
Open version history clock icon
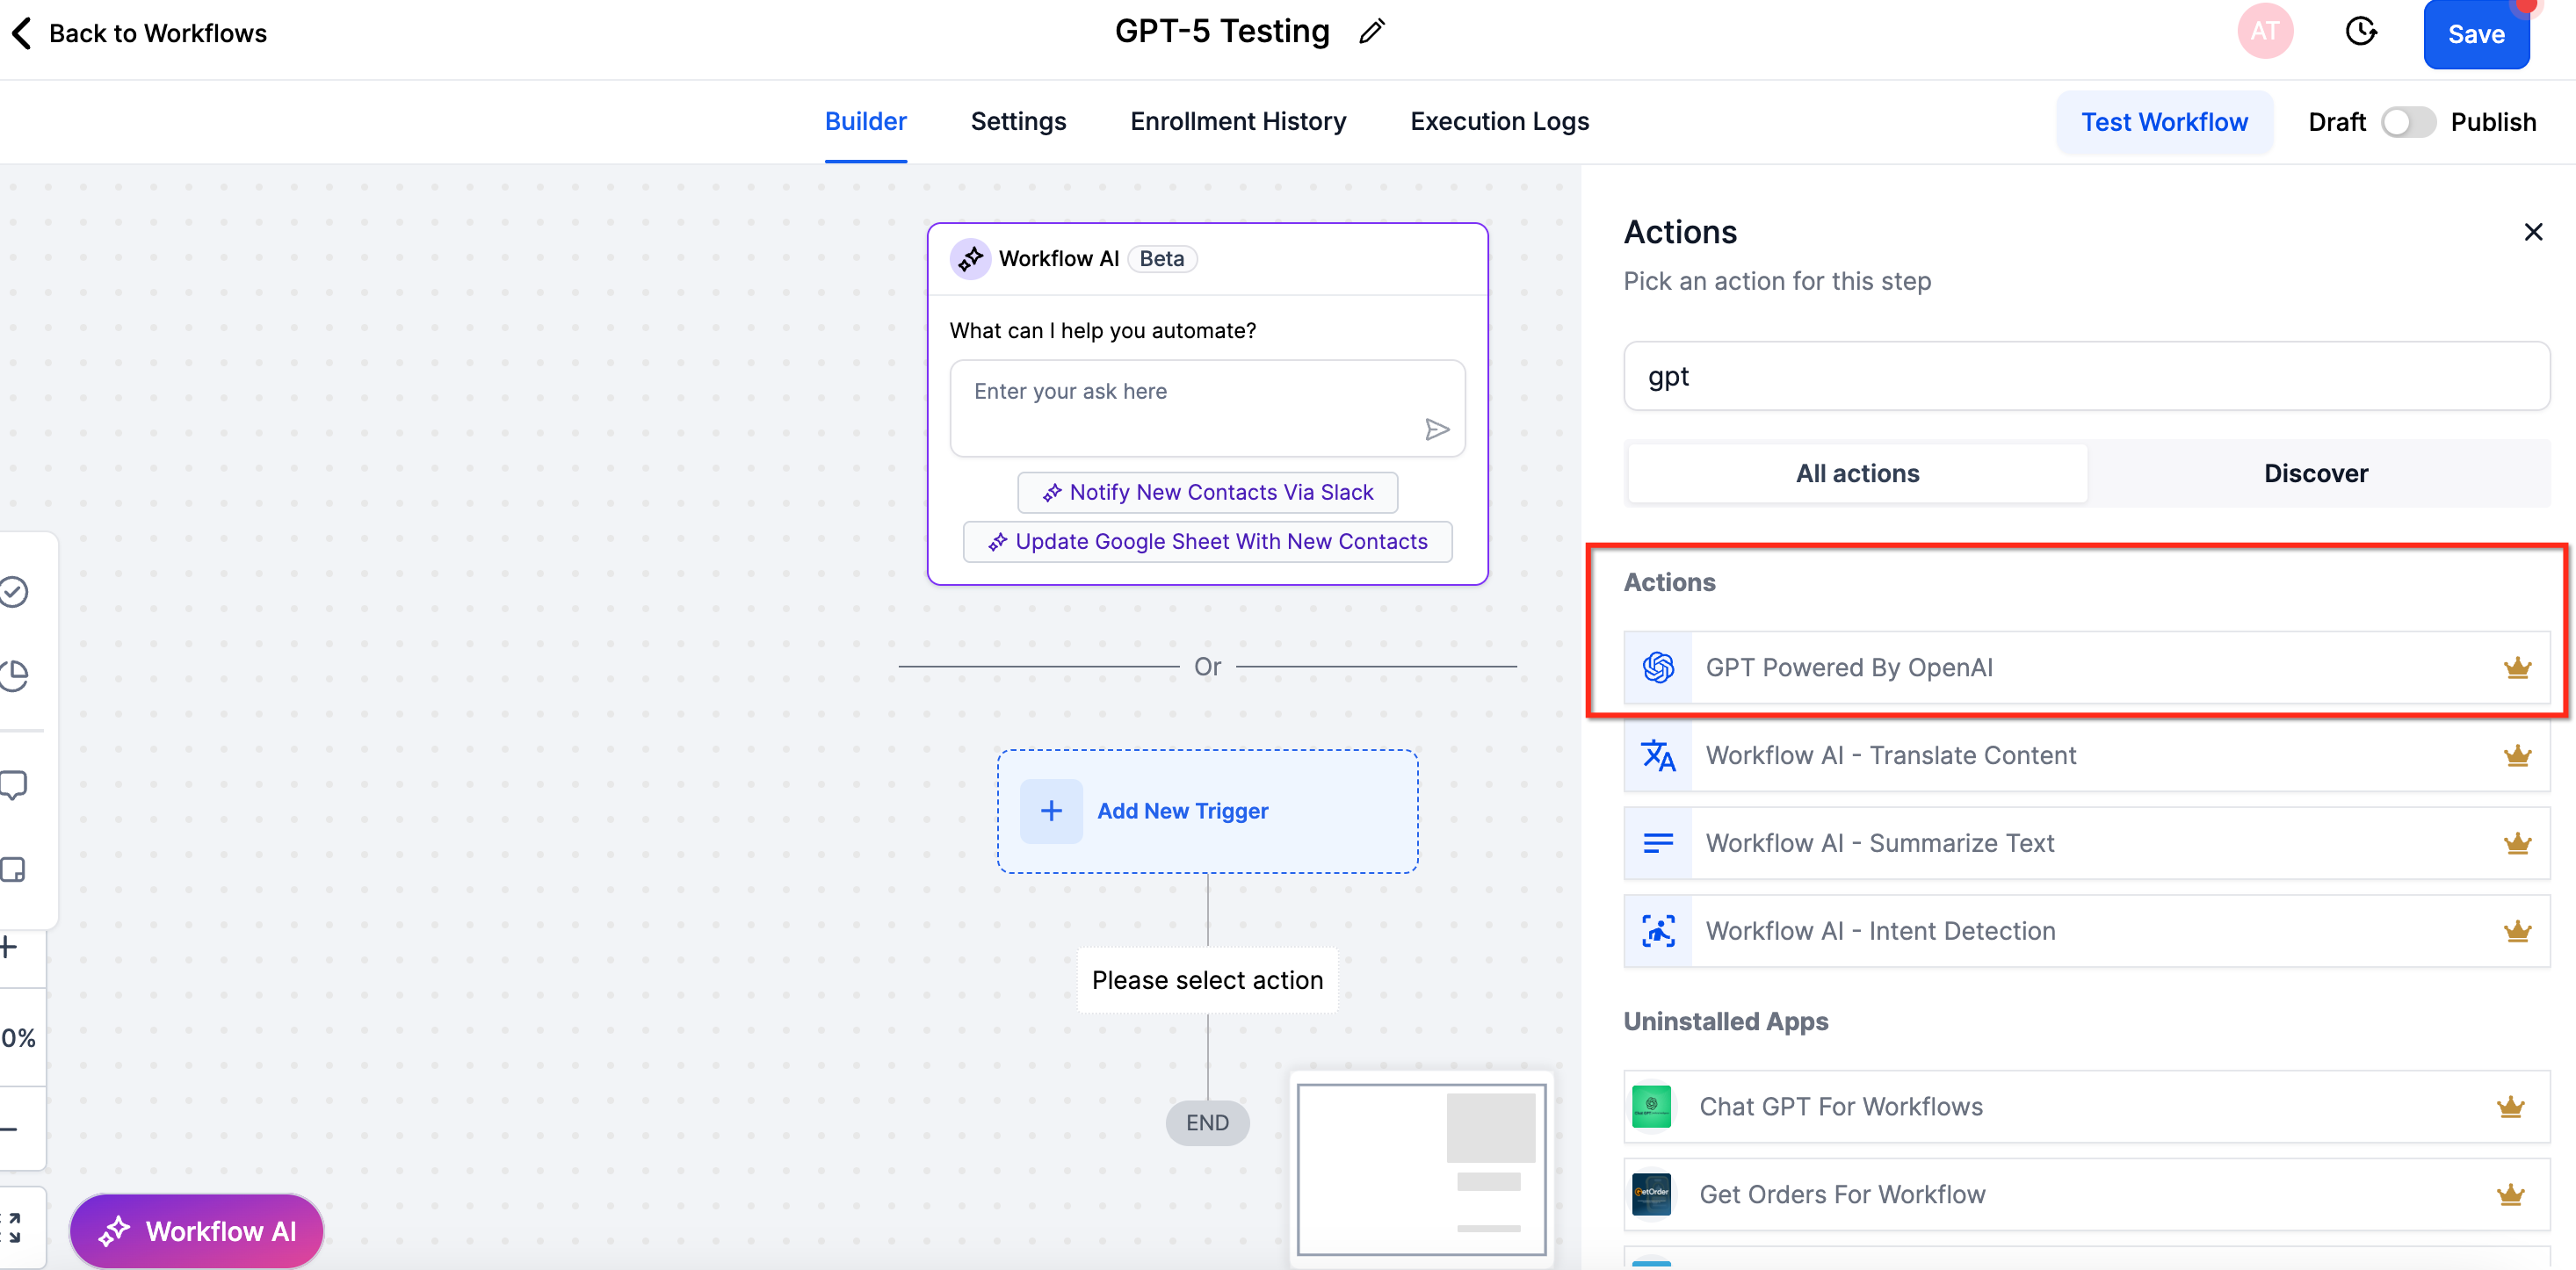[2360, 32]
